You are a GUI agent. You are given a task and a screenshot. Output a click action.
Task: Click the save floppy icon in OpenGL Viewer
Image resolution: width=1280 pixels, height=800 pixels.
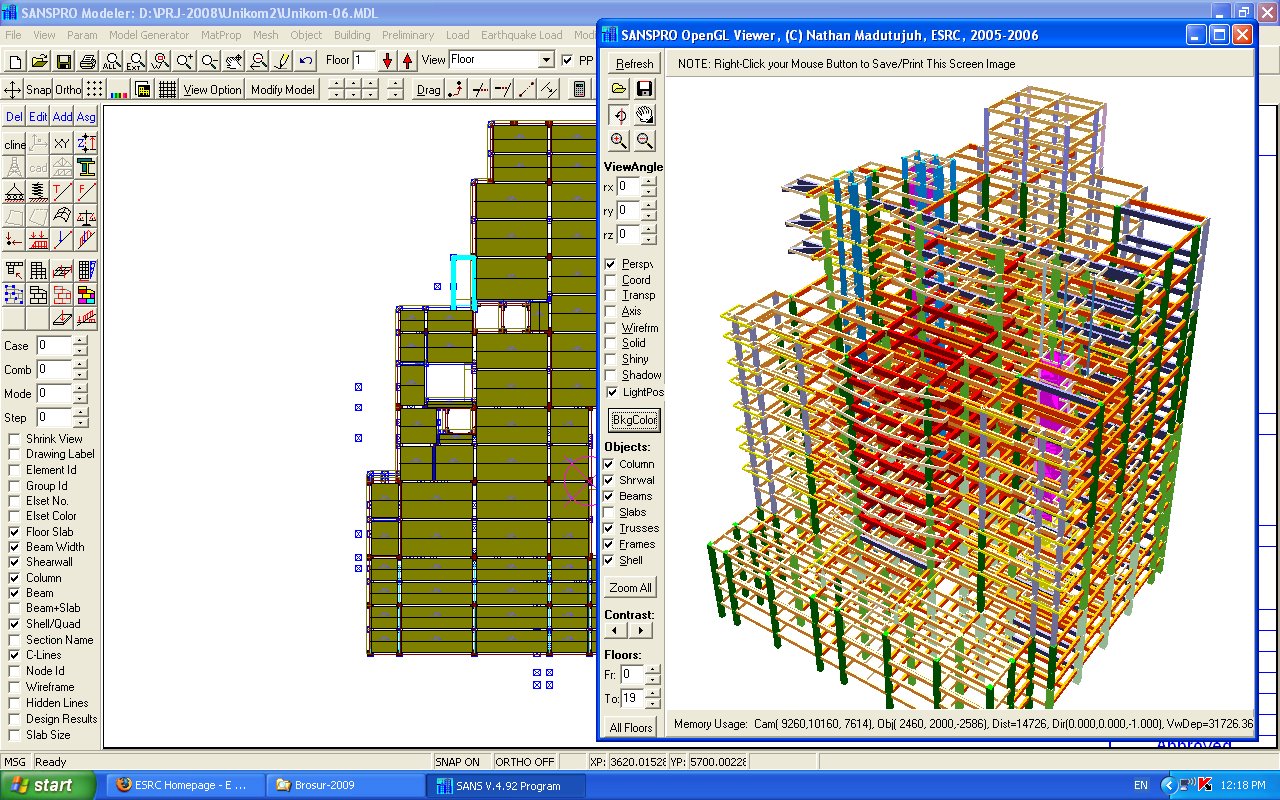click(x=645, y=89)
